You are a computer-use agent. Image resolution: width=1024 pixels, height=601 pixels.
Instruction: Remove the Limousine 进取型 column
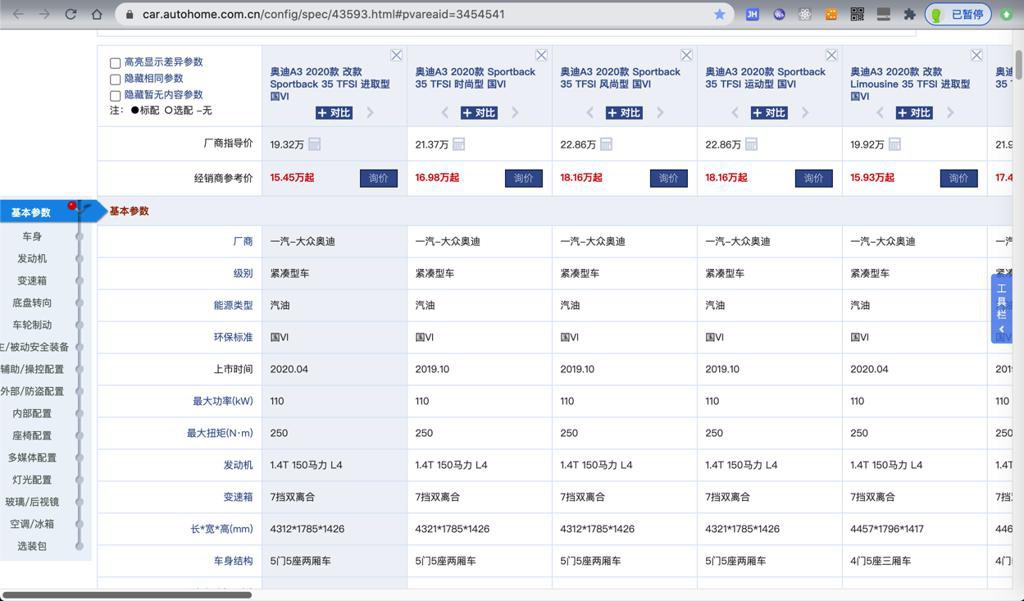point(976,56)
